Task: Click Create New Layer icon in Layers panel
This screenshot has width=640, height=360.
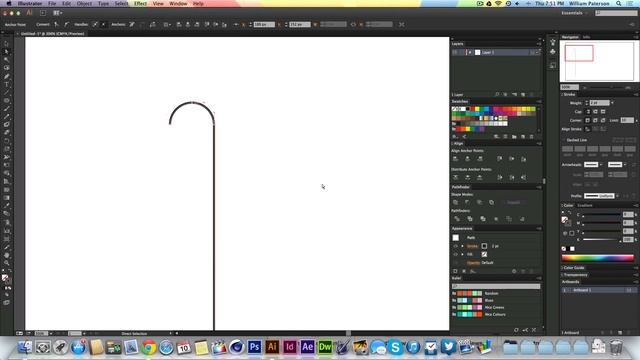Action: pyautogui.click(x=523, y=95)
